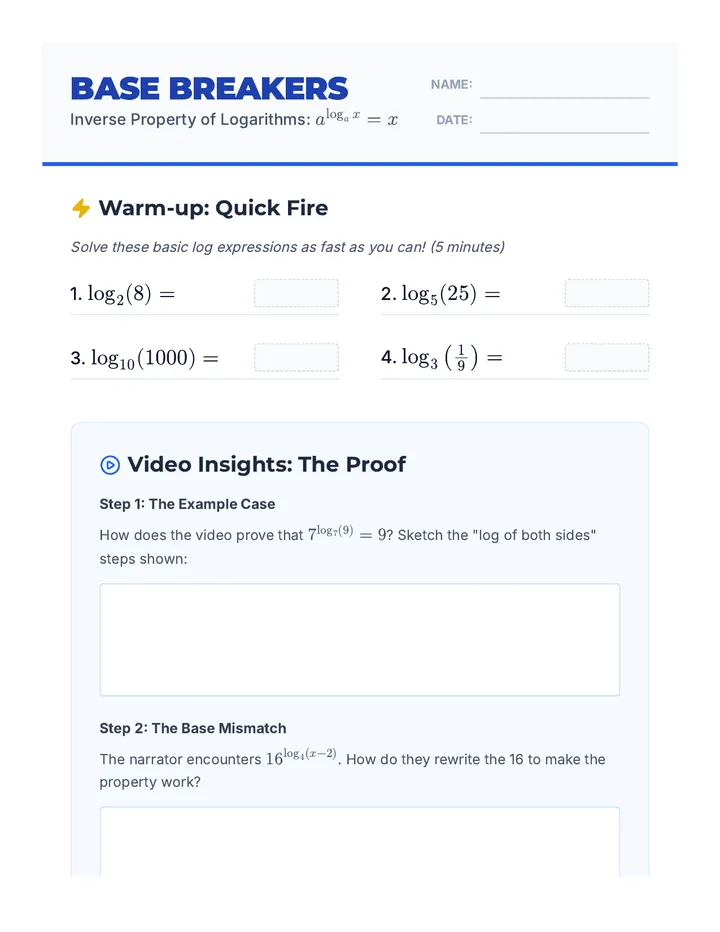Click the play circle icon by Video Insights

(x=110, y=465)
